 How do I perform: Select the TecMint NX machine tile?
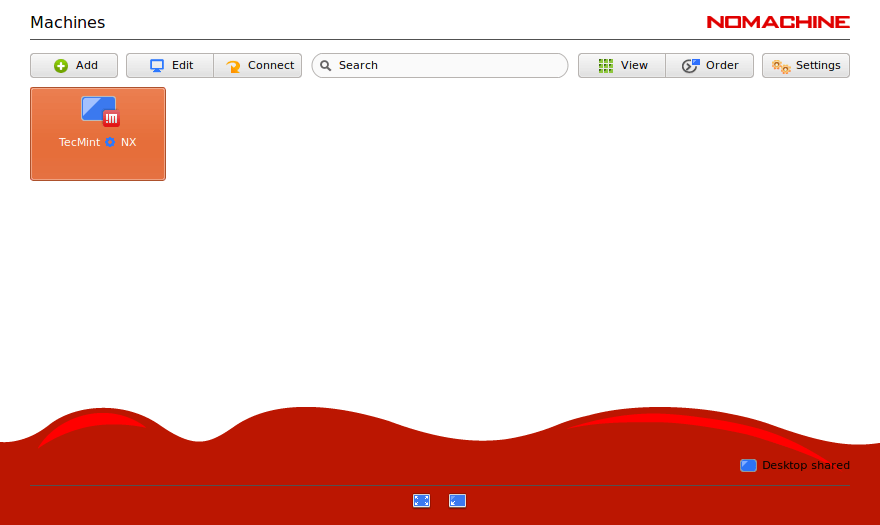(x=98, y=134)
